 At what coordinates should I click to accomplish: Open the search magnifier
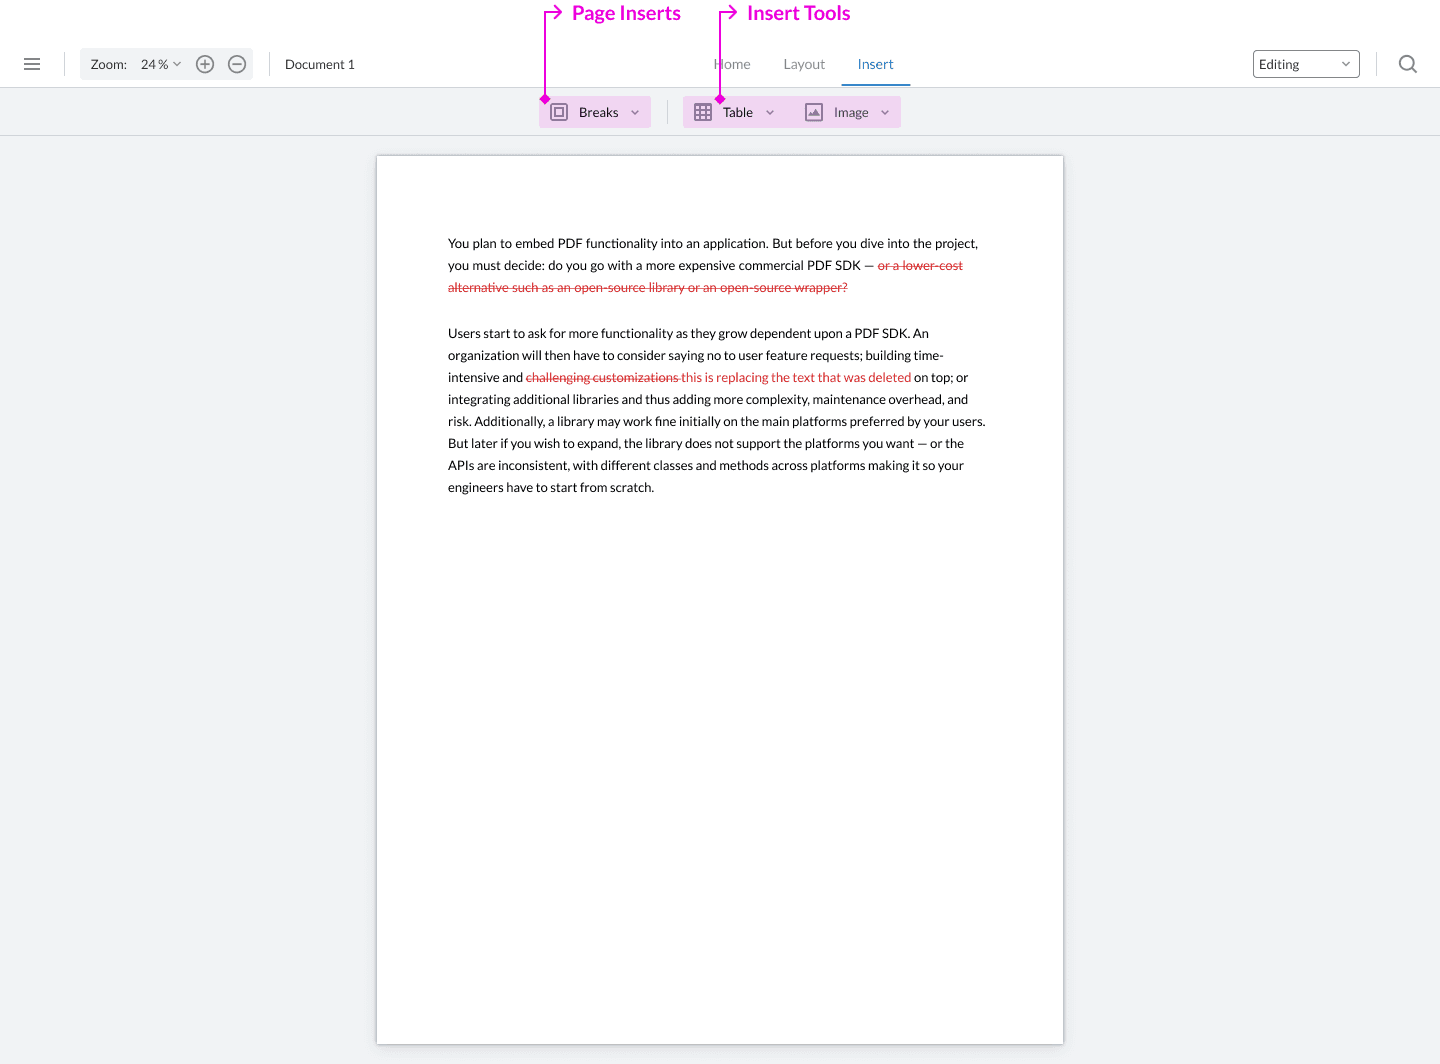1408,63
